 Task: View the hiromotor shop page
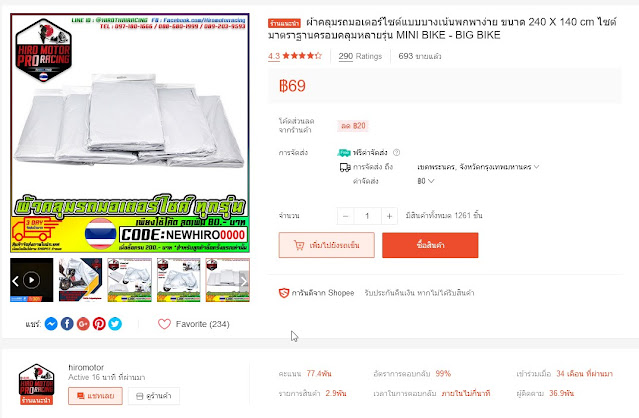tap(154, 396)
